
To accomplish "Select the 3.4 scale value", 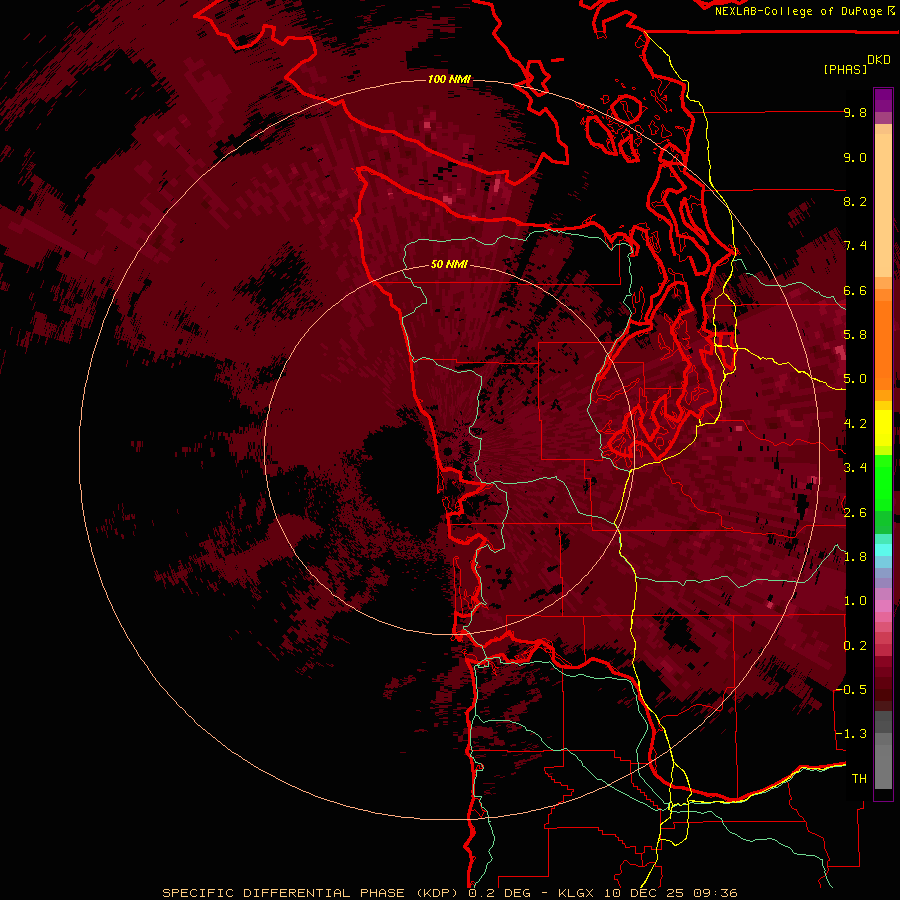I will click(x=855, y=468).
